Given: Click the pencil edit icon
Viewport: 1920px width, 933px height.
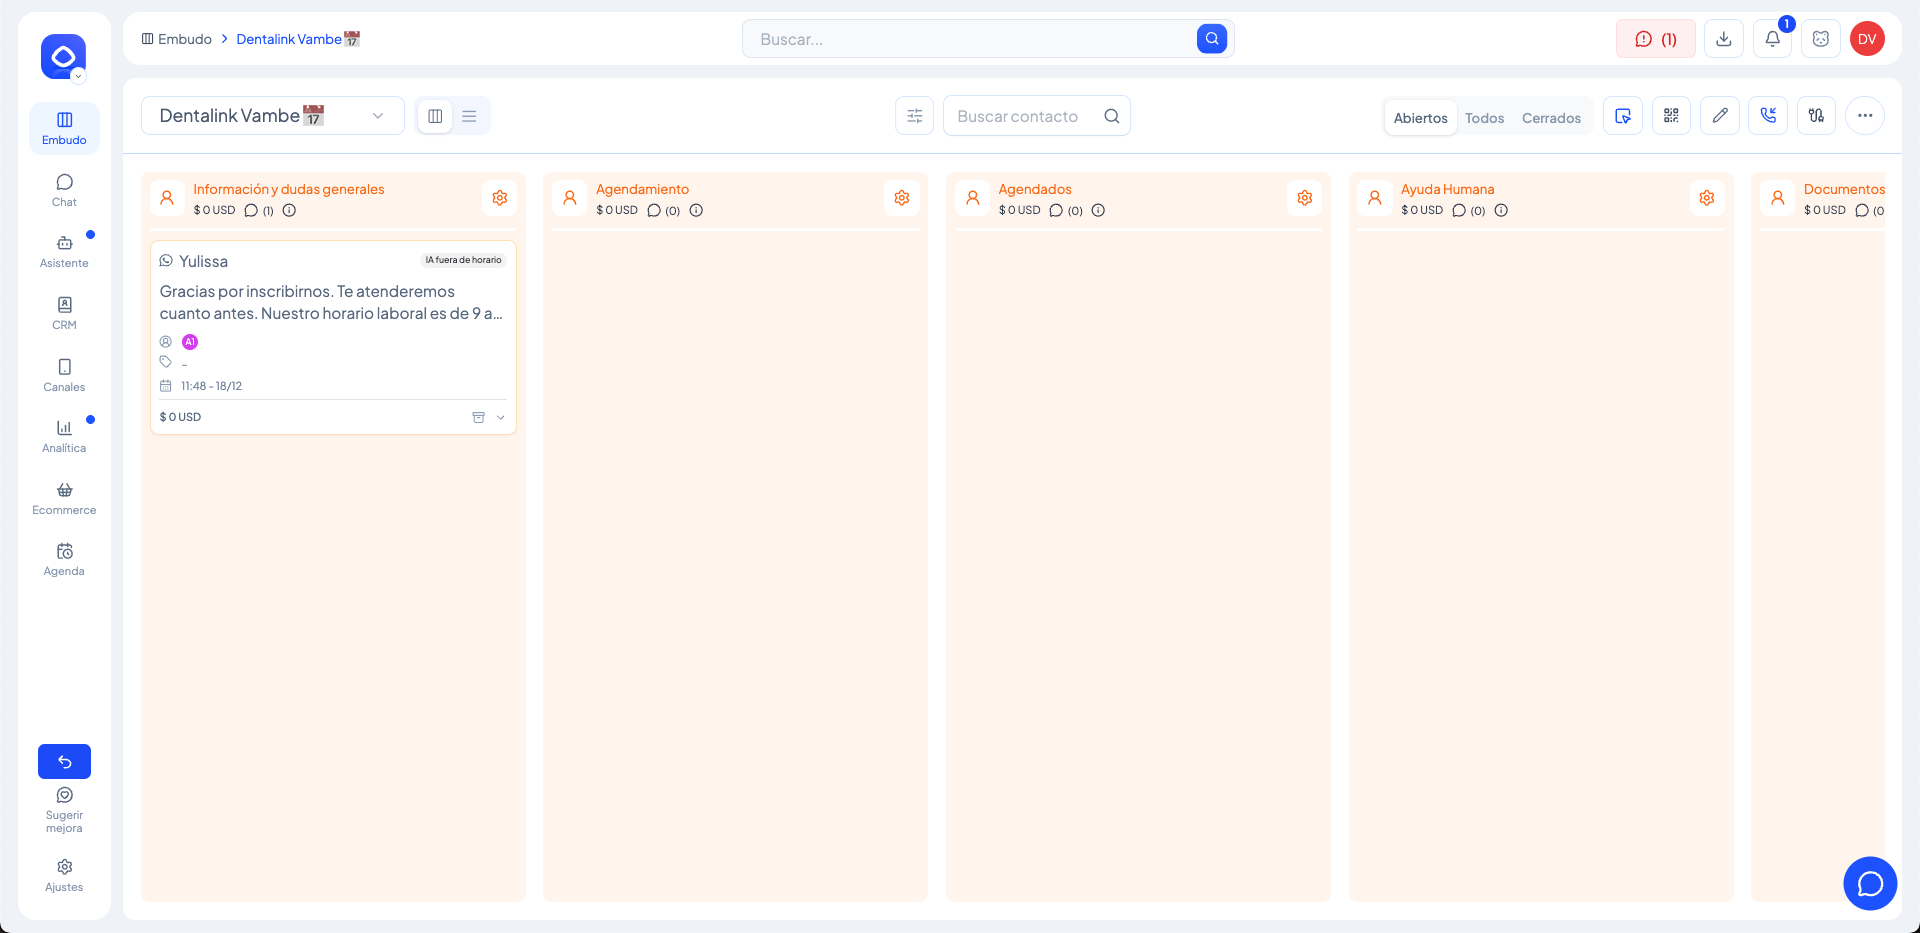Looking at the screenshot, I should [x=1720, y=116].
